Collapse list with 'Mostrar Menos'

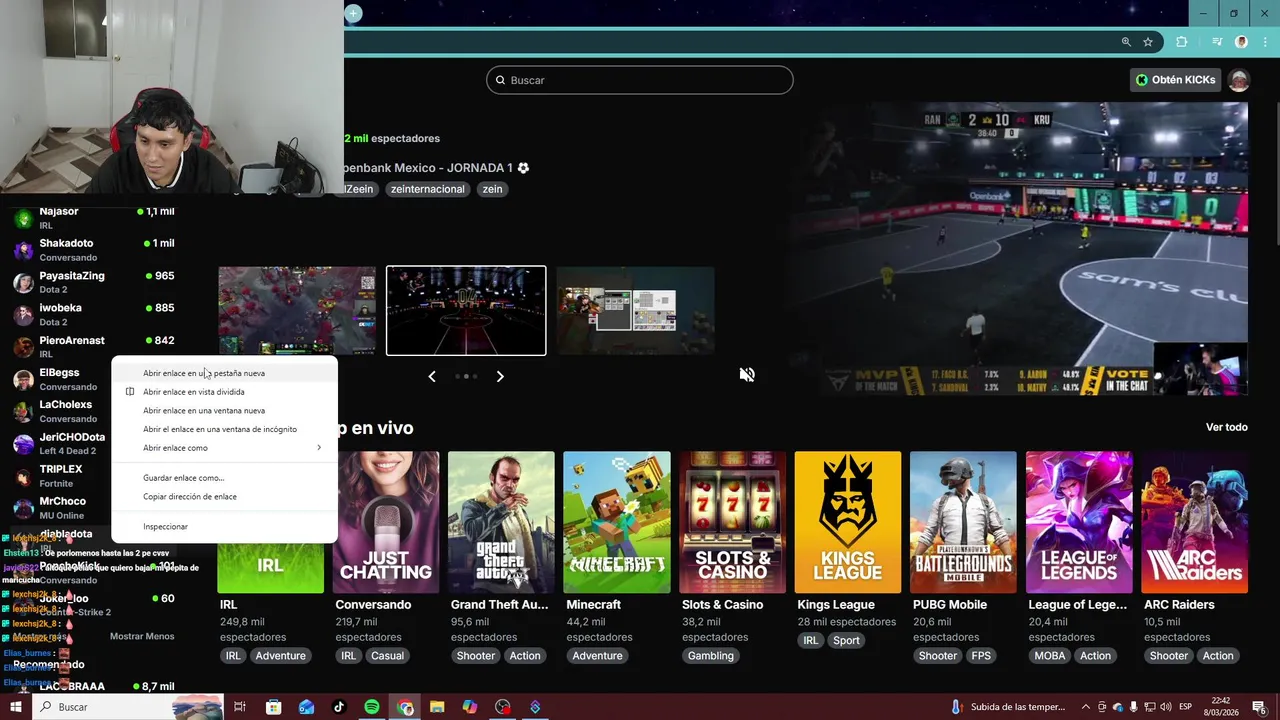click(142, 636)
